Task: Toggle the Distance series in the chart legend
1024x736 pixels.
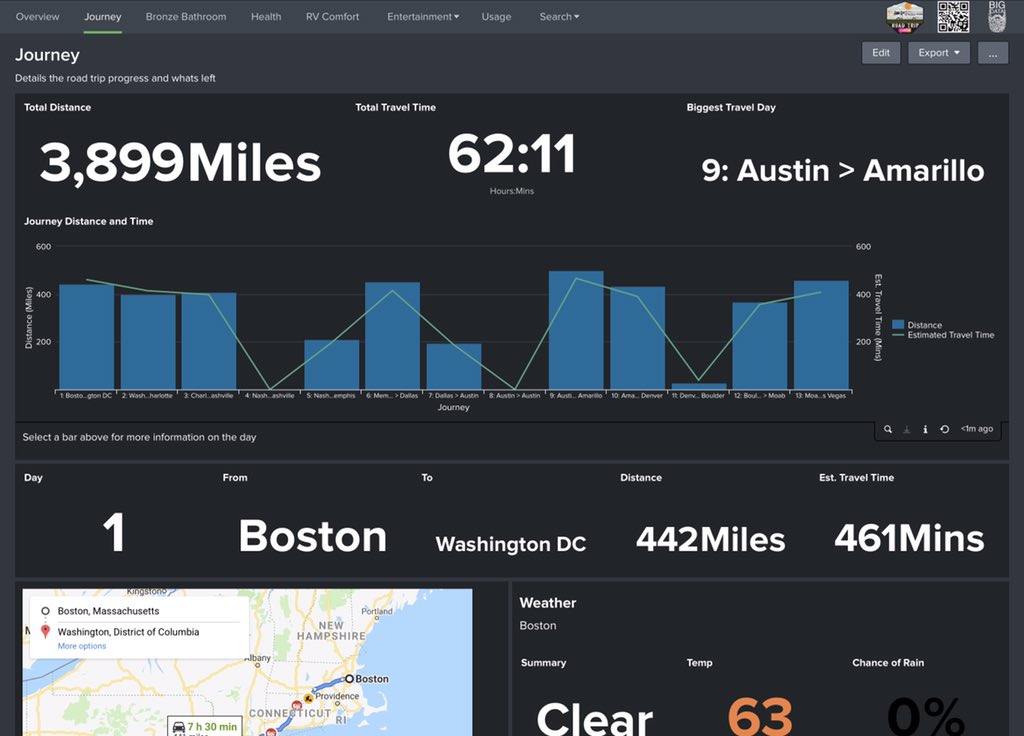Action: pos(925,324)
